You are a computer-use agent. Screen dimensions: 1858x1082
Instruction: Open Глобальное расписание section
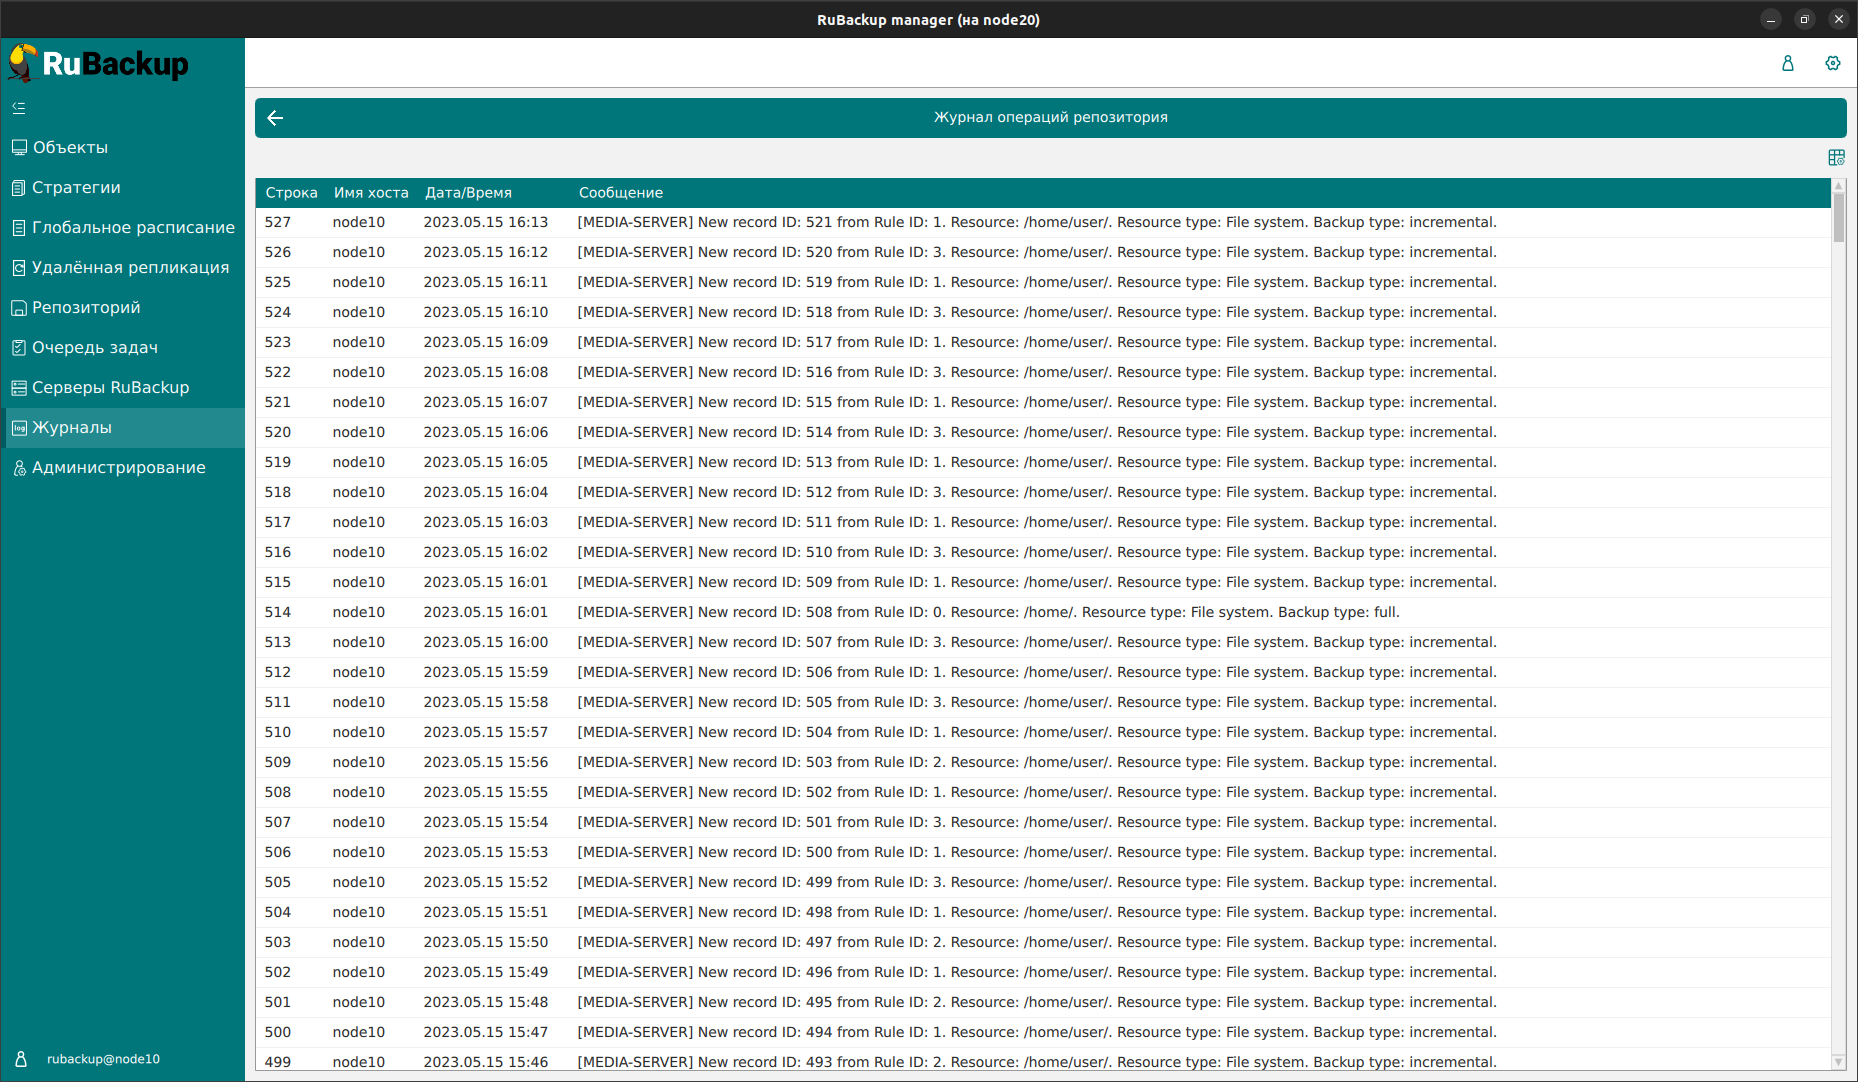(133, 227)
